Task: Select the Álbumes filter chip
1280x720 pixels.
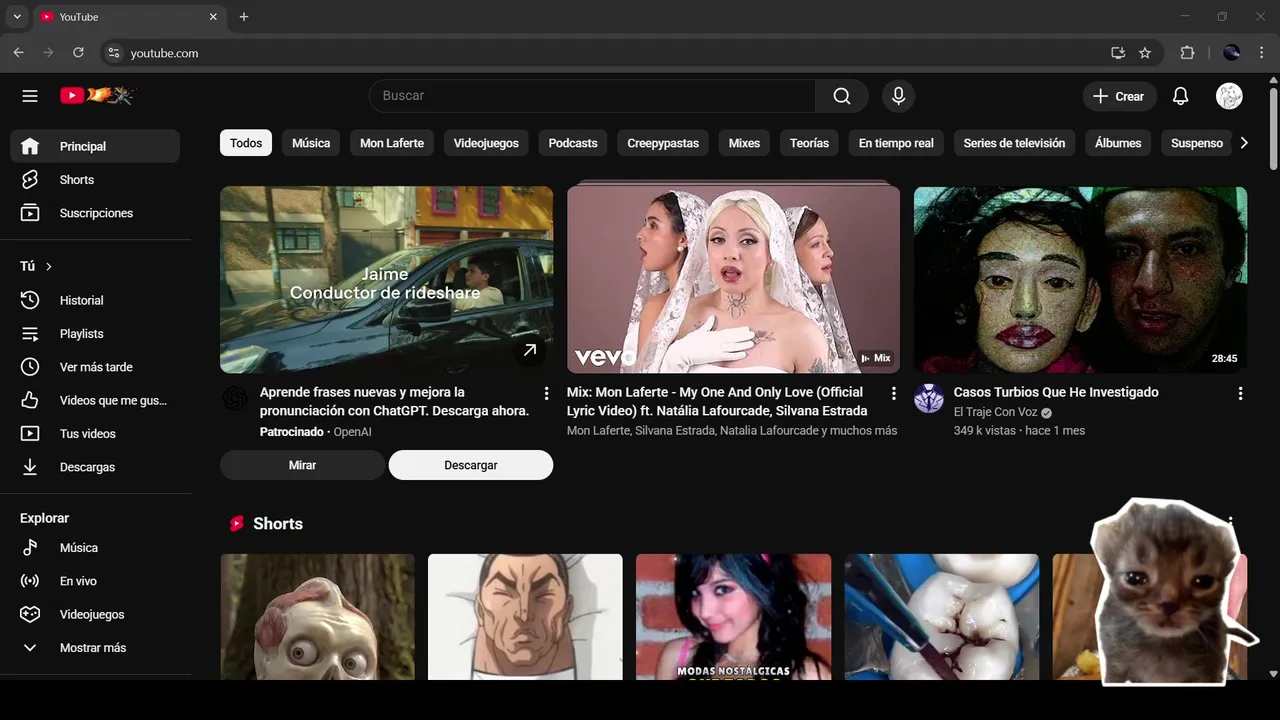Action: click(1118, 143)
